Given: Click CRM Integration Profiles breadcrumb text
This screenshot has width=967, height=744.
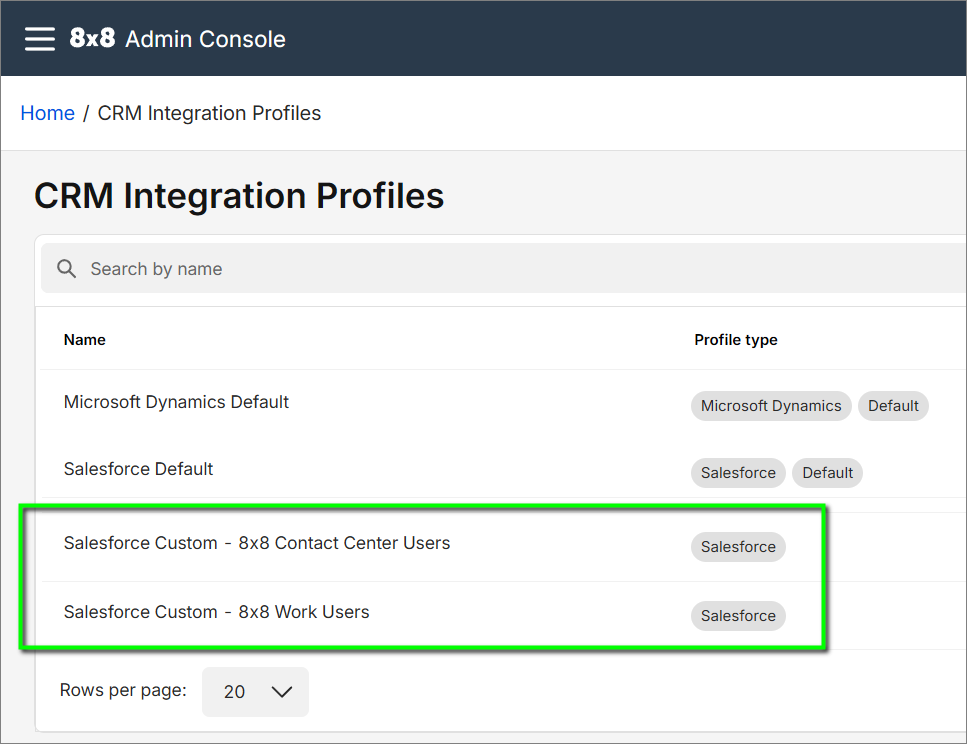Looking at the screenshot, I should [x=209, y=113].
